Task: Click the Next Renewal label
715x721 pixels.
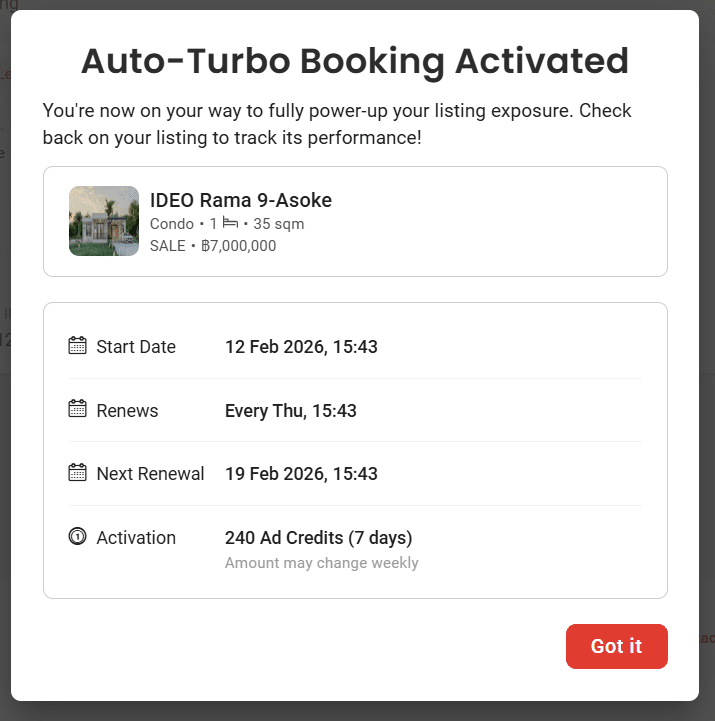Action: (x=150, y=474)
